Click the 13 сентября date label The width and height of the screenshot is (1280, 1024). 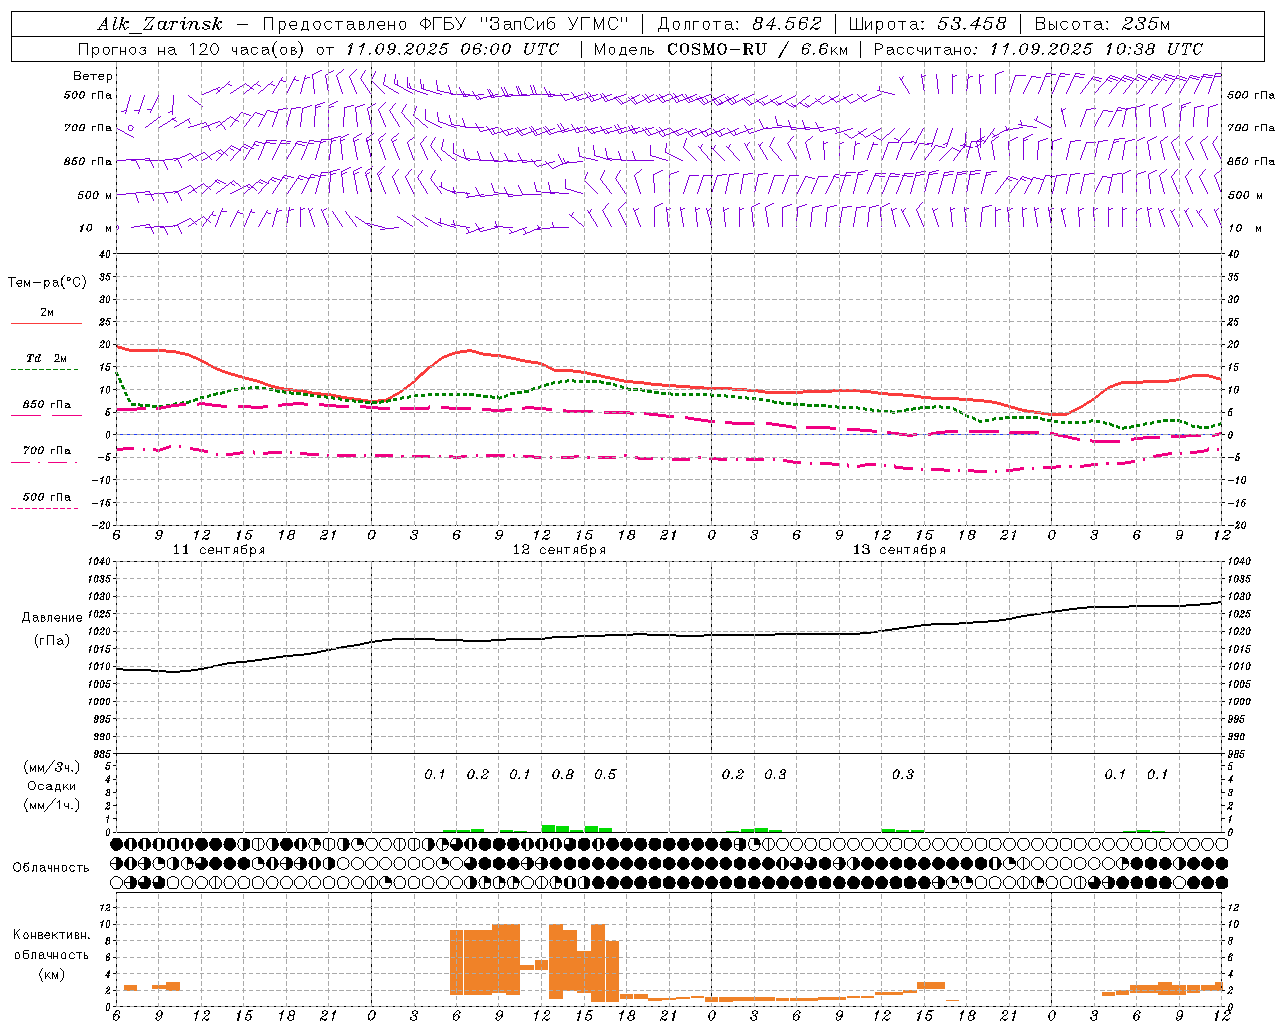[899, 550]
